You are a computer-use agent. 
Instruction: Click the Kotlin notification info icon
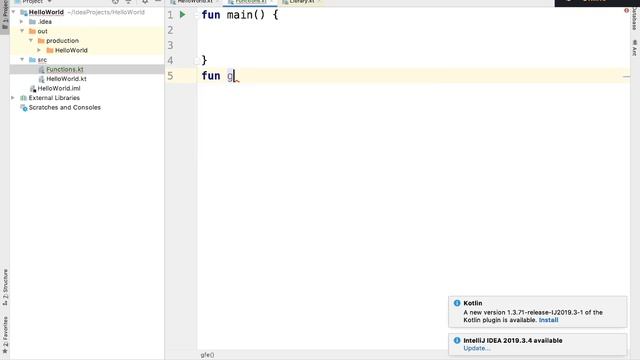tap(457, 303)
